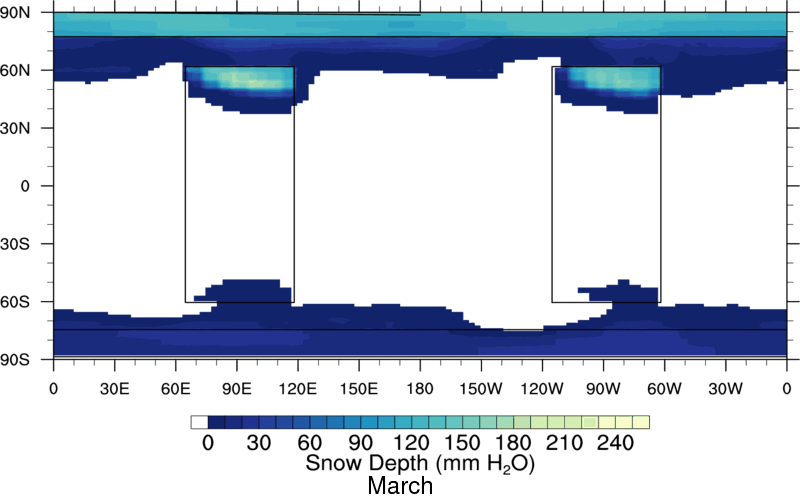Screen dimensions: 800x500
Task: Click the colorbar 120 value label
Action: (x=412, y=442)
